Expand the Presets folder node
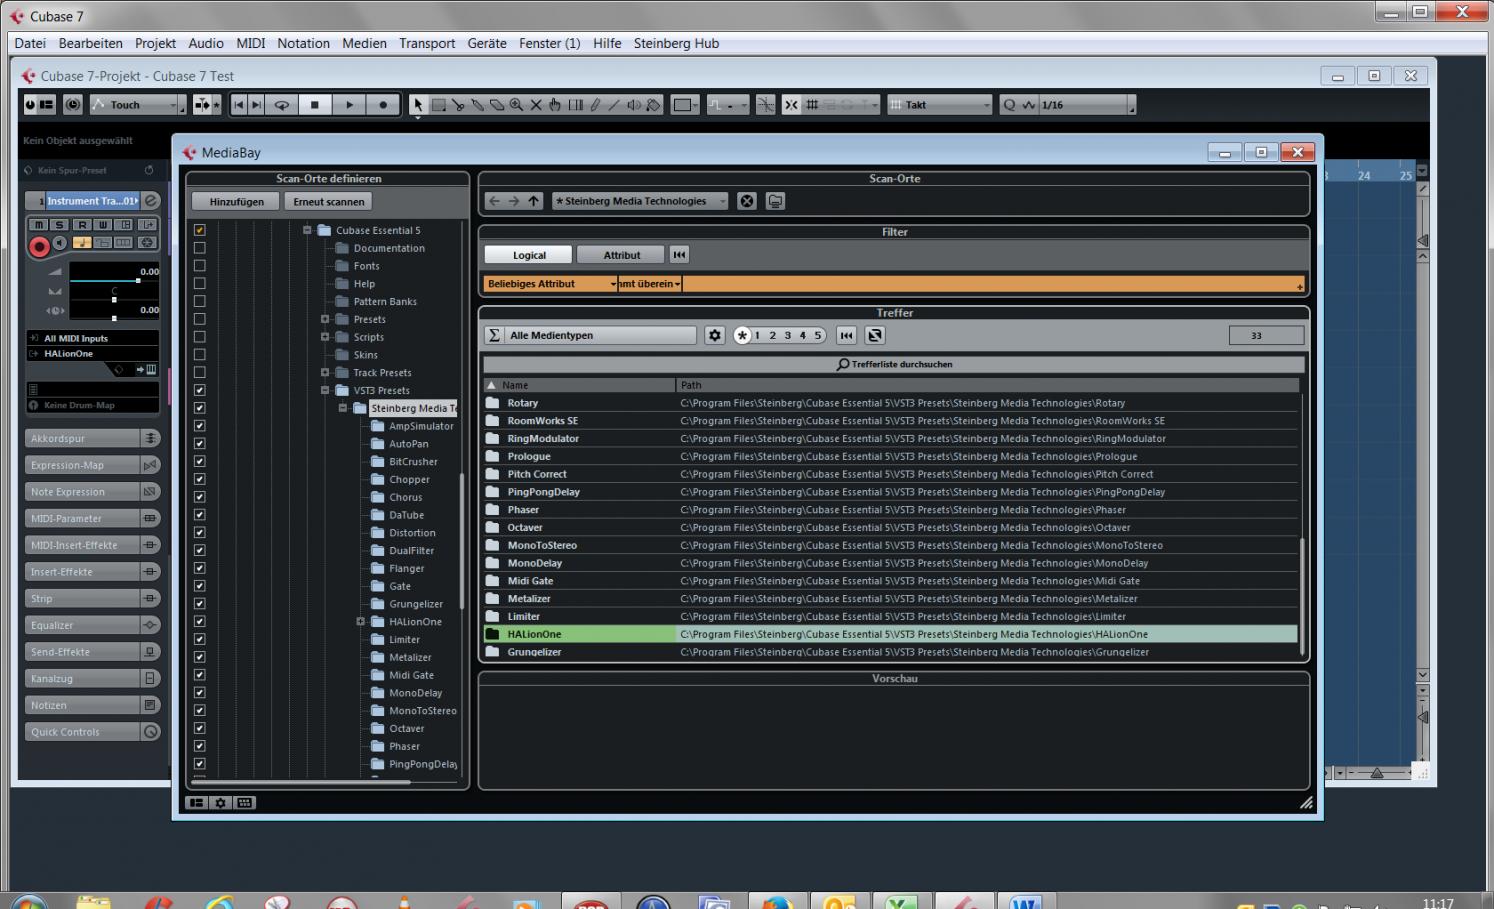The width and height of the screenshot is (1494, 909). pos(325,319)
